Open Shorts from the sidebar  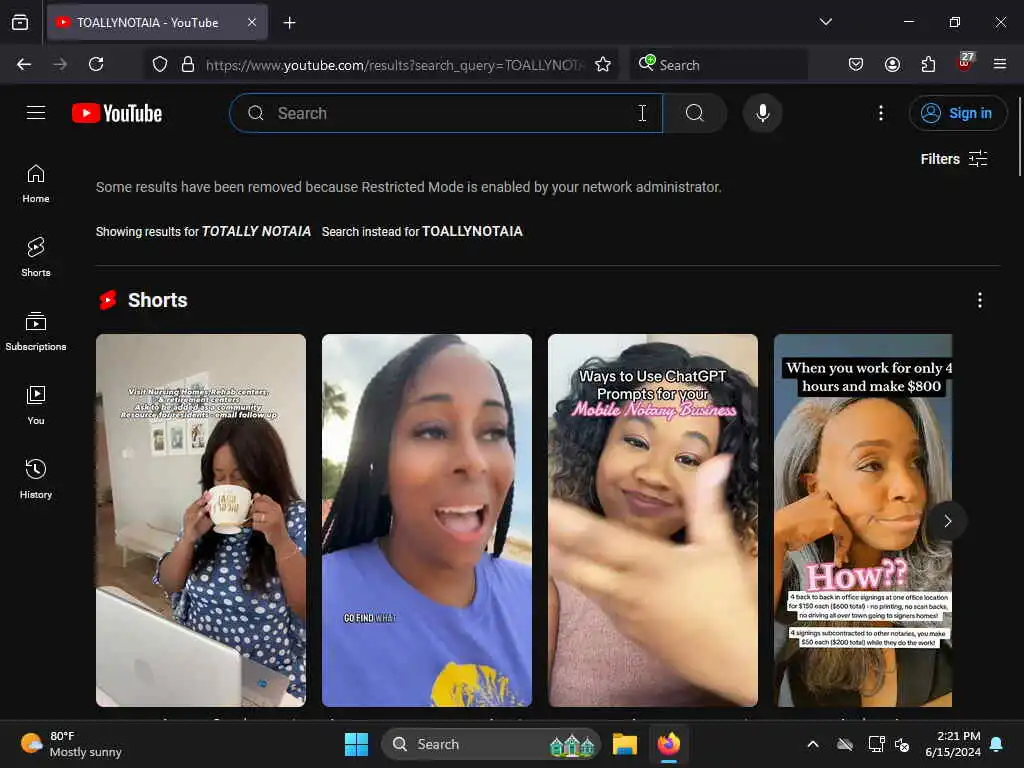point(36,257)
